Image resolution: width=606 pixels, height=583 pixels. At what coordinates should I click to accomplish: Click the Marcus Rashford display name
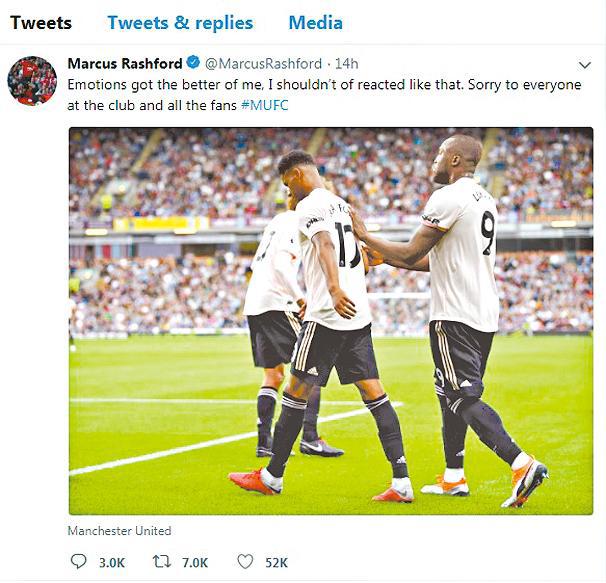[x=125, y=63]
